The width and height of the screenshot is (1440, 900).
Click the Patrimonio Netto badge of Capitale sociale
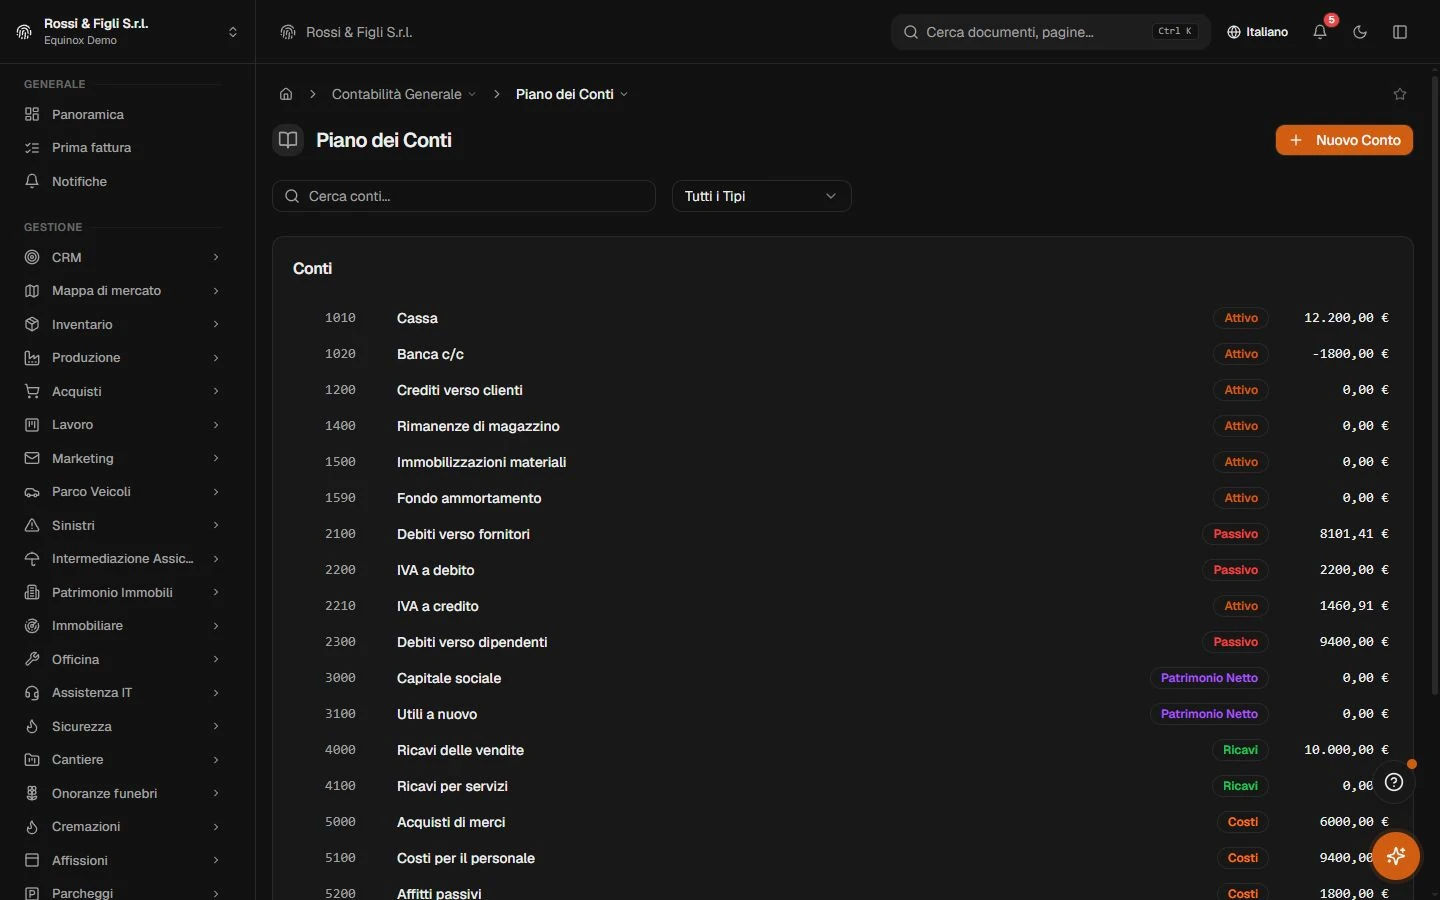(1209, 678)
